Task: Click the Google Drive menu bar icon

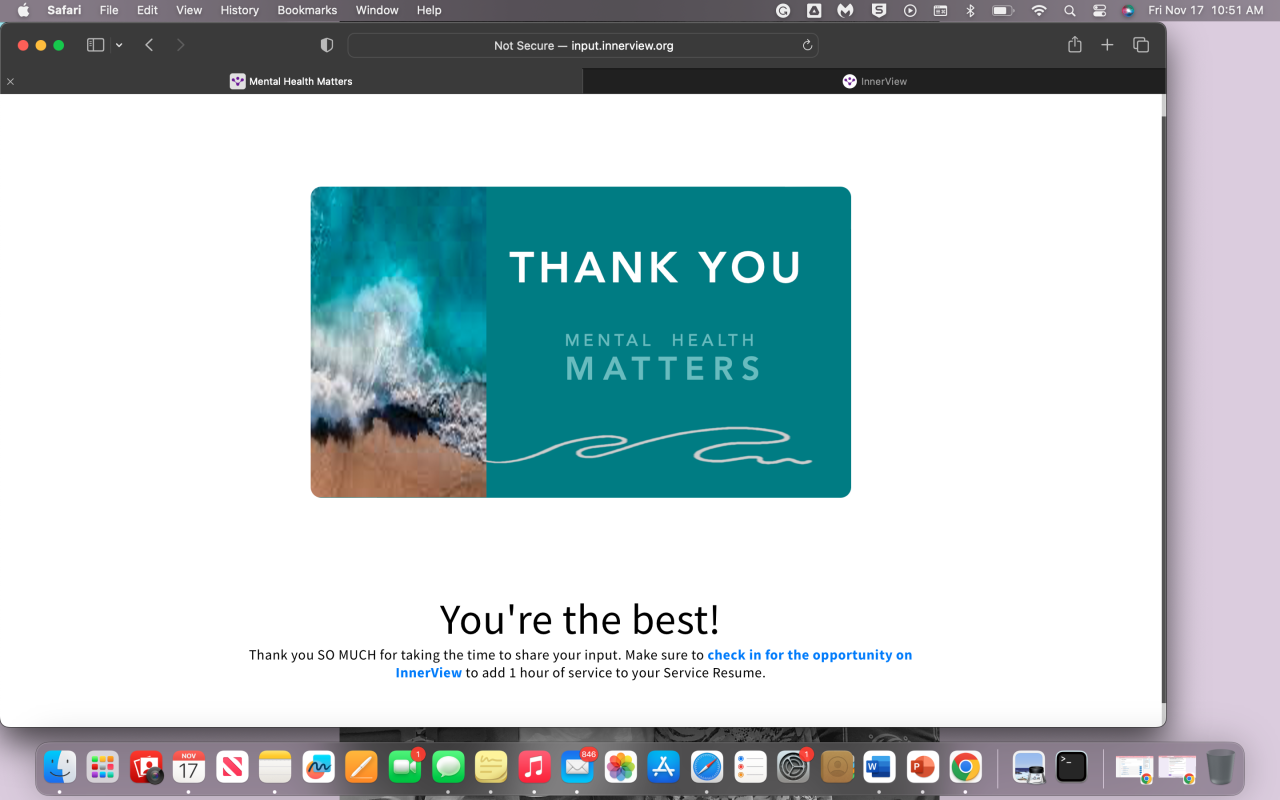Action: coord(814,10)
